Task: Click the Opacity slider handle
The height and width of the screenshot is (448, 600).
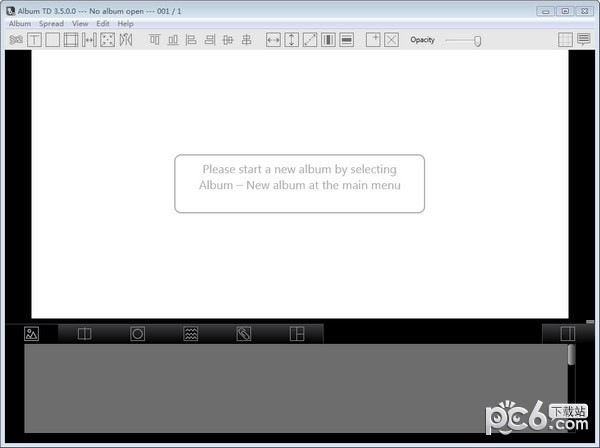Action: tap(478, 40)
